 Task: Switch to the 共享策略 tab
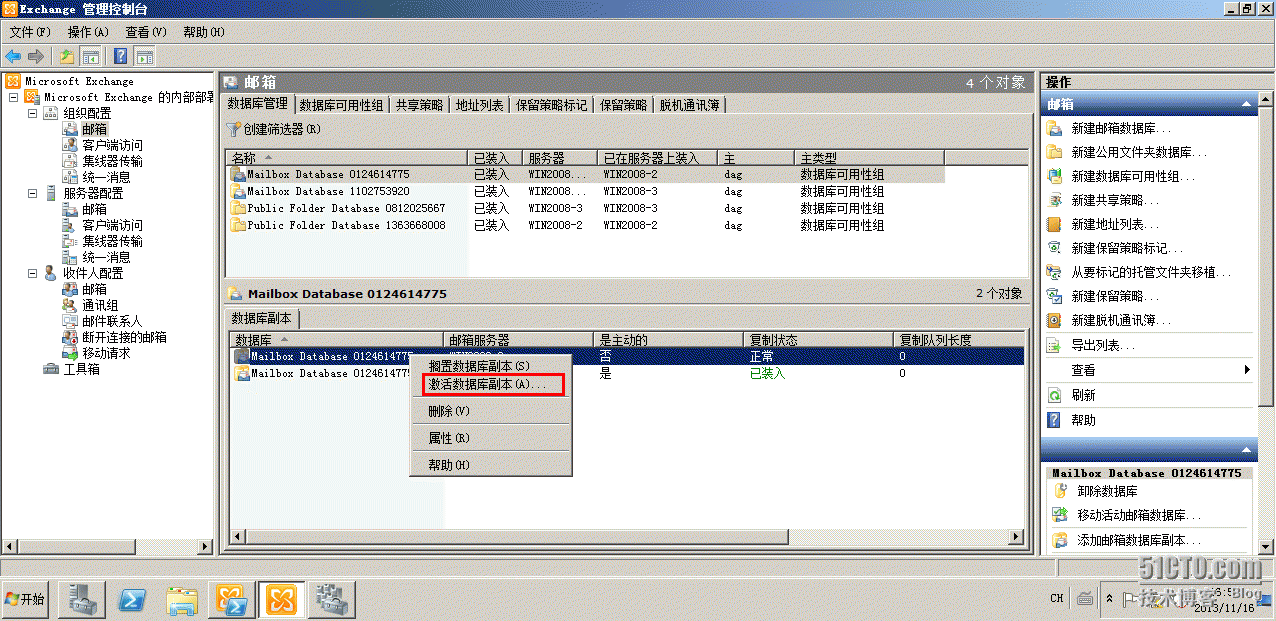click(419, 105)
